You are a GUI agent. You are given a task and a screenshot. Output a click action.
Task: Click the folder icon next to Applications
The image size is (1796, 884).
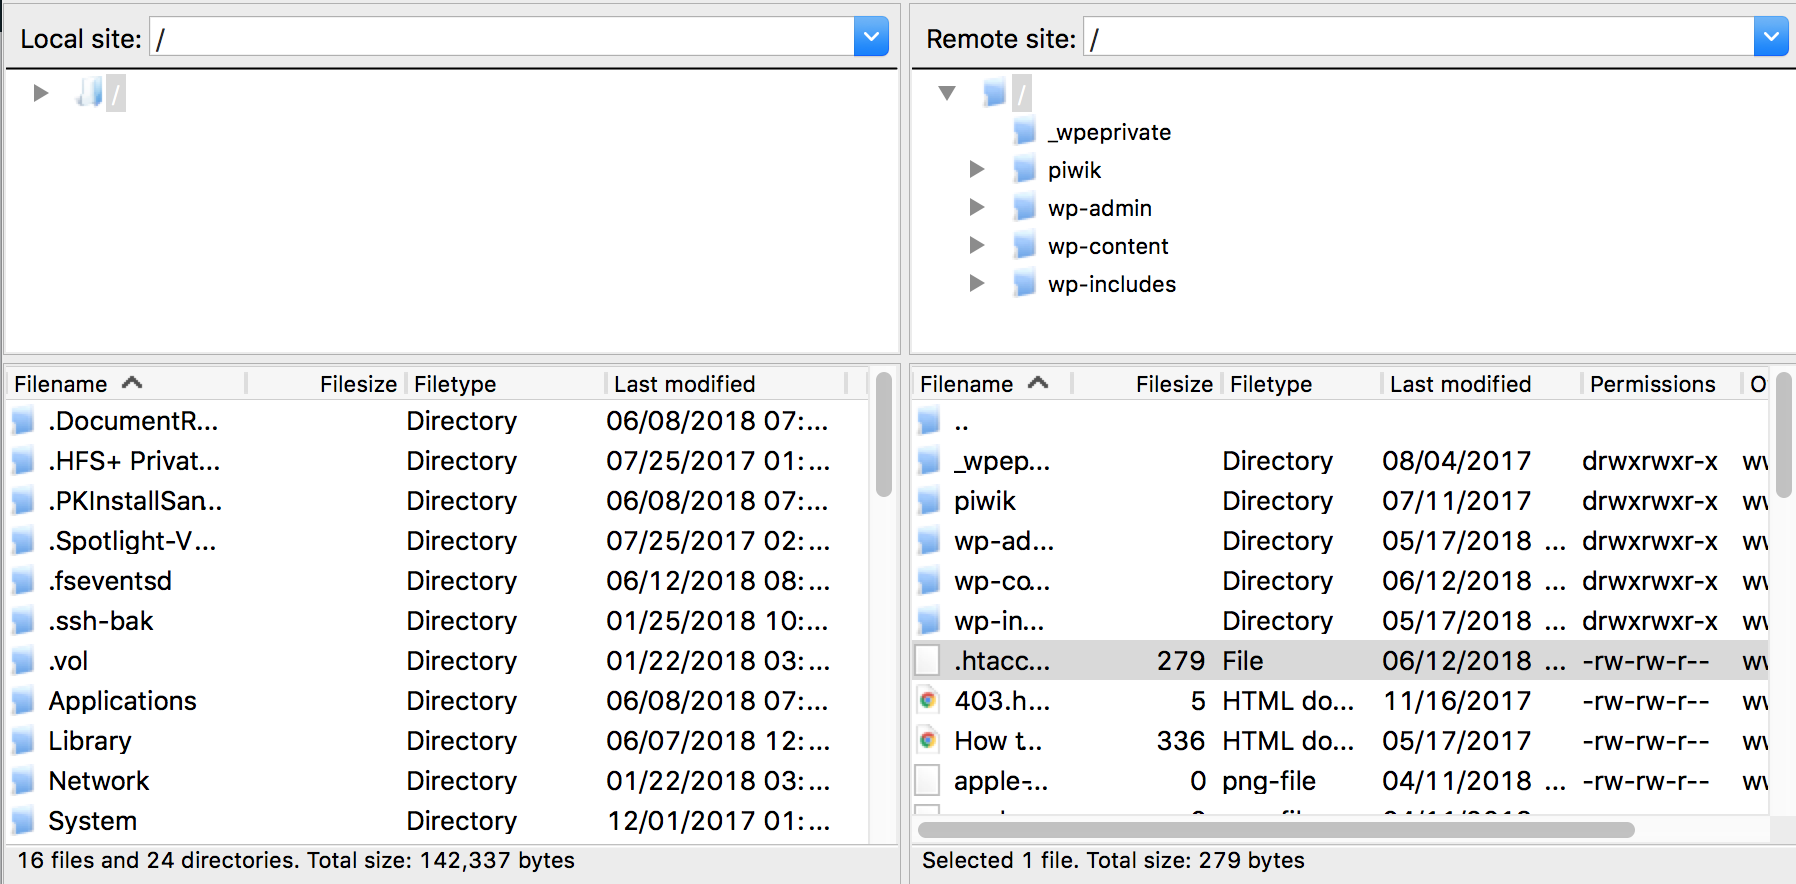pos(24,701)
